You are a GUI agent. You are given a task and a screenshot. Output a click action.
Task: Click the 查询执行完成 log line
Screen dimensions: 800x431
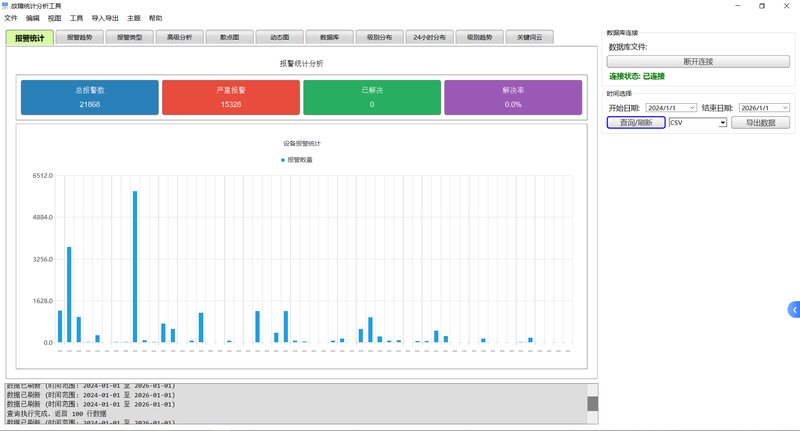[57, 414]
